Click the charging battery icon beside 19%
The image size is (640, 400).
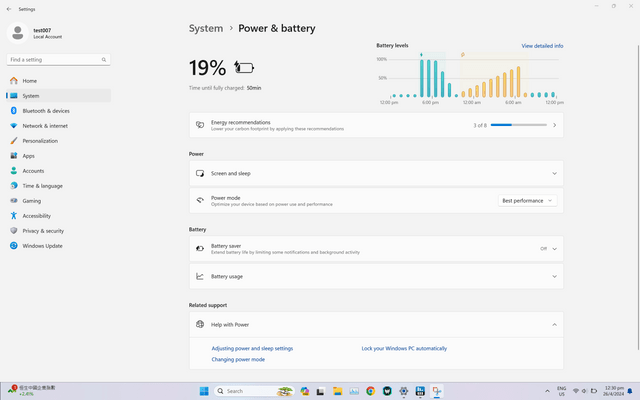pos(244,67)
